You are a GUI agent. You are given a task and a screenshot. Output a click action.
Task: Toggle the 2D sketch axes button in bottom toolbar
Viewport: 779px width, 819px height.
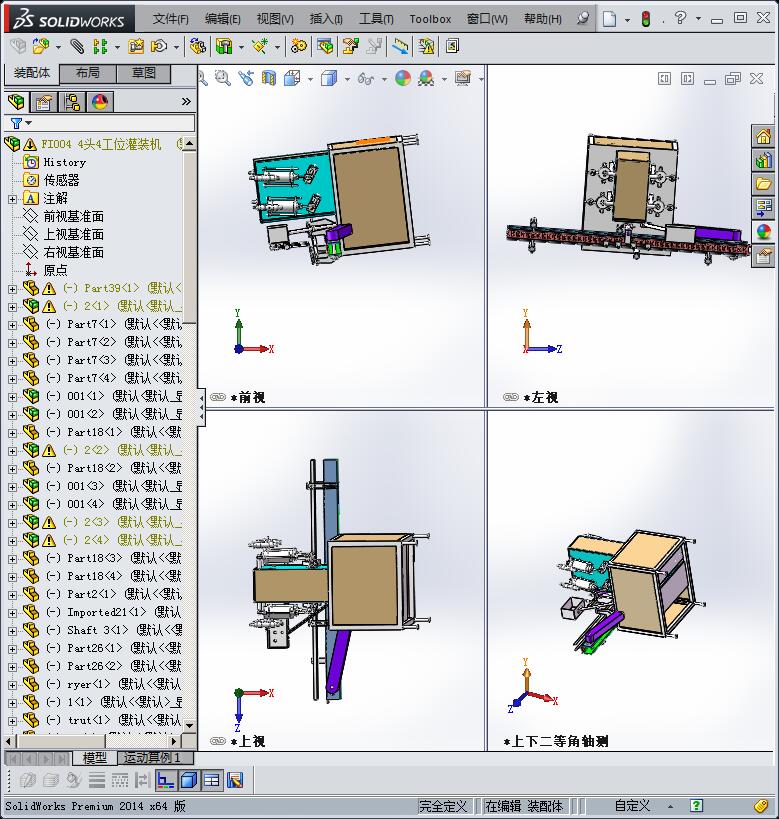pos(166,780)
